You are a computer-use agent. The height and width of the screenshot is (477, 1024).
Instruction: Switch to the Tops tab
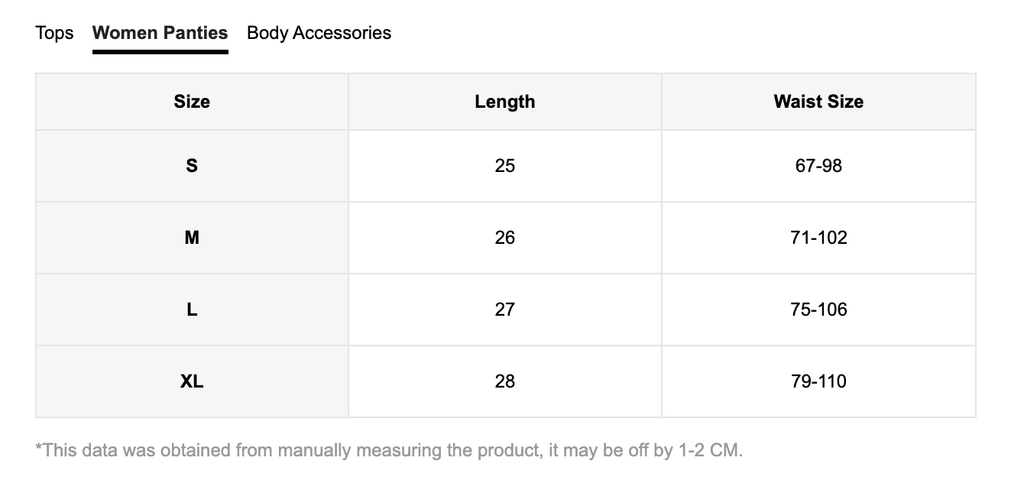click(x=54, y=33)
